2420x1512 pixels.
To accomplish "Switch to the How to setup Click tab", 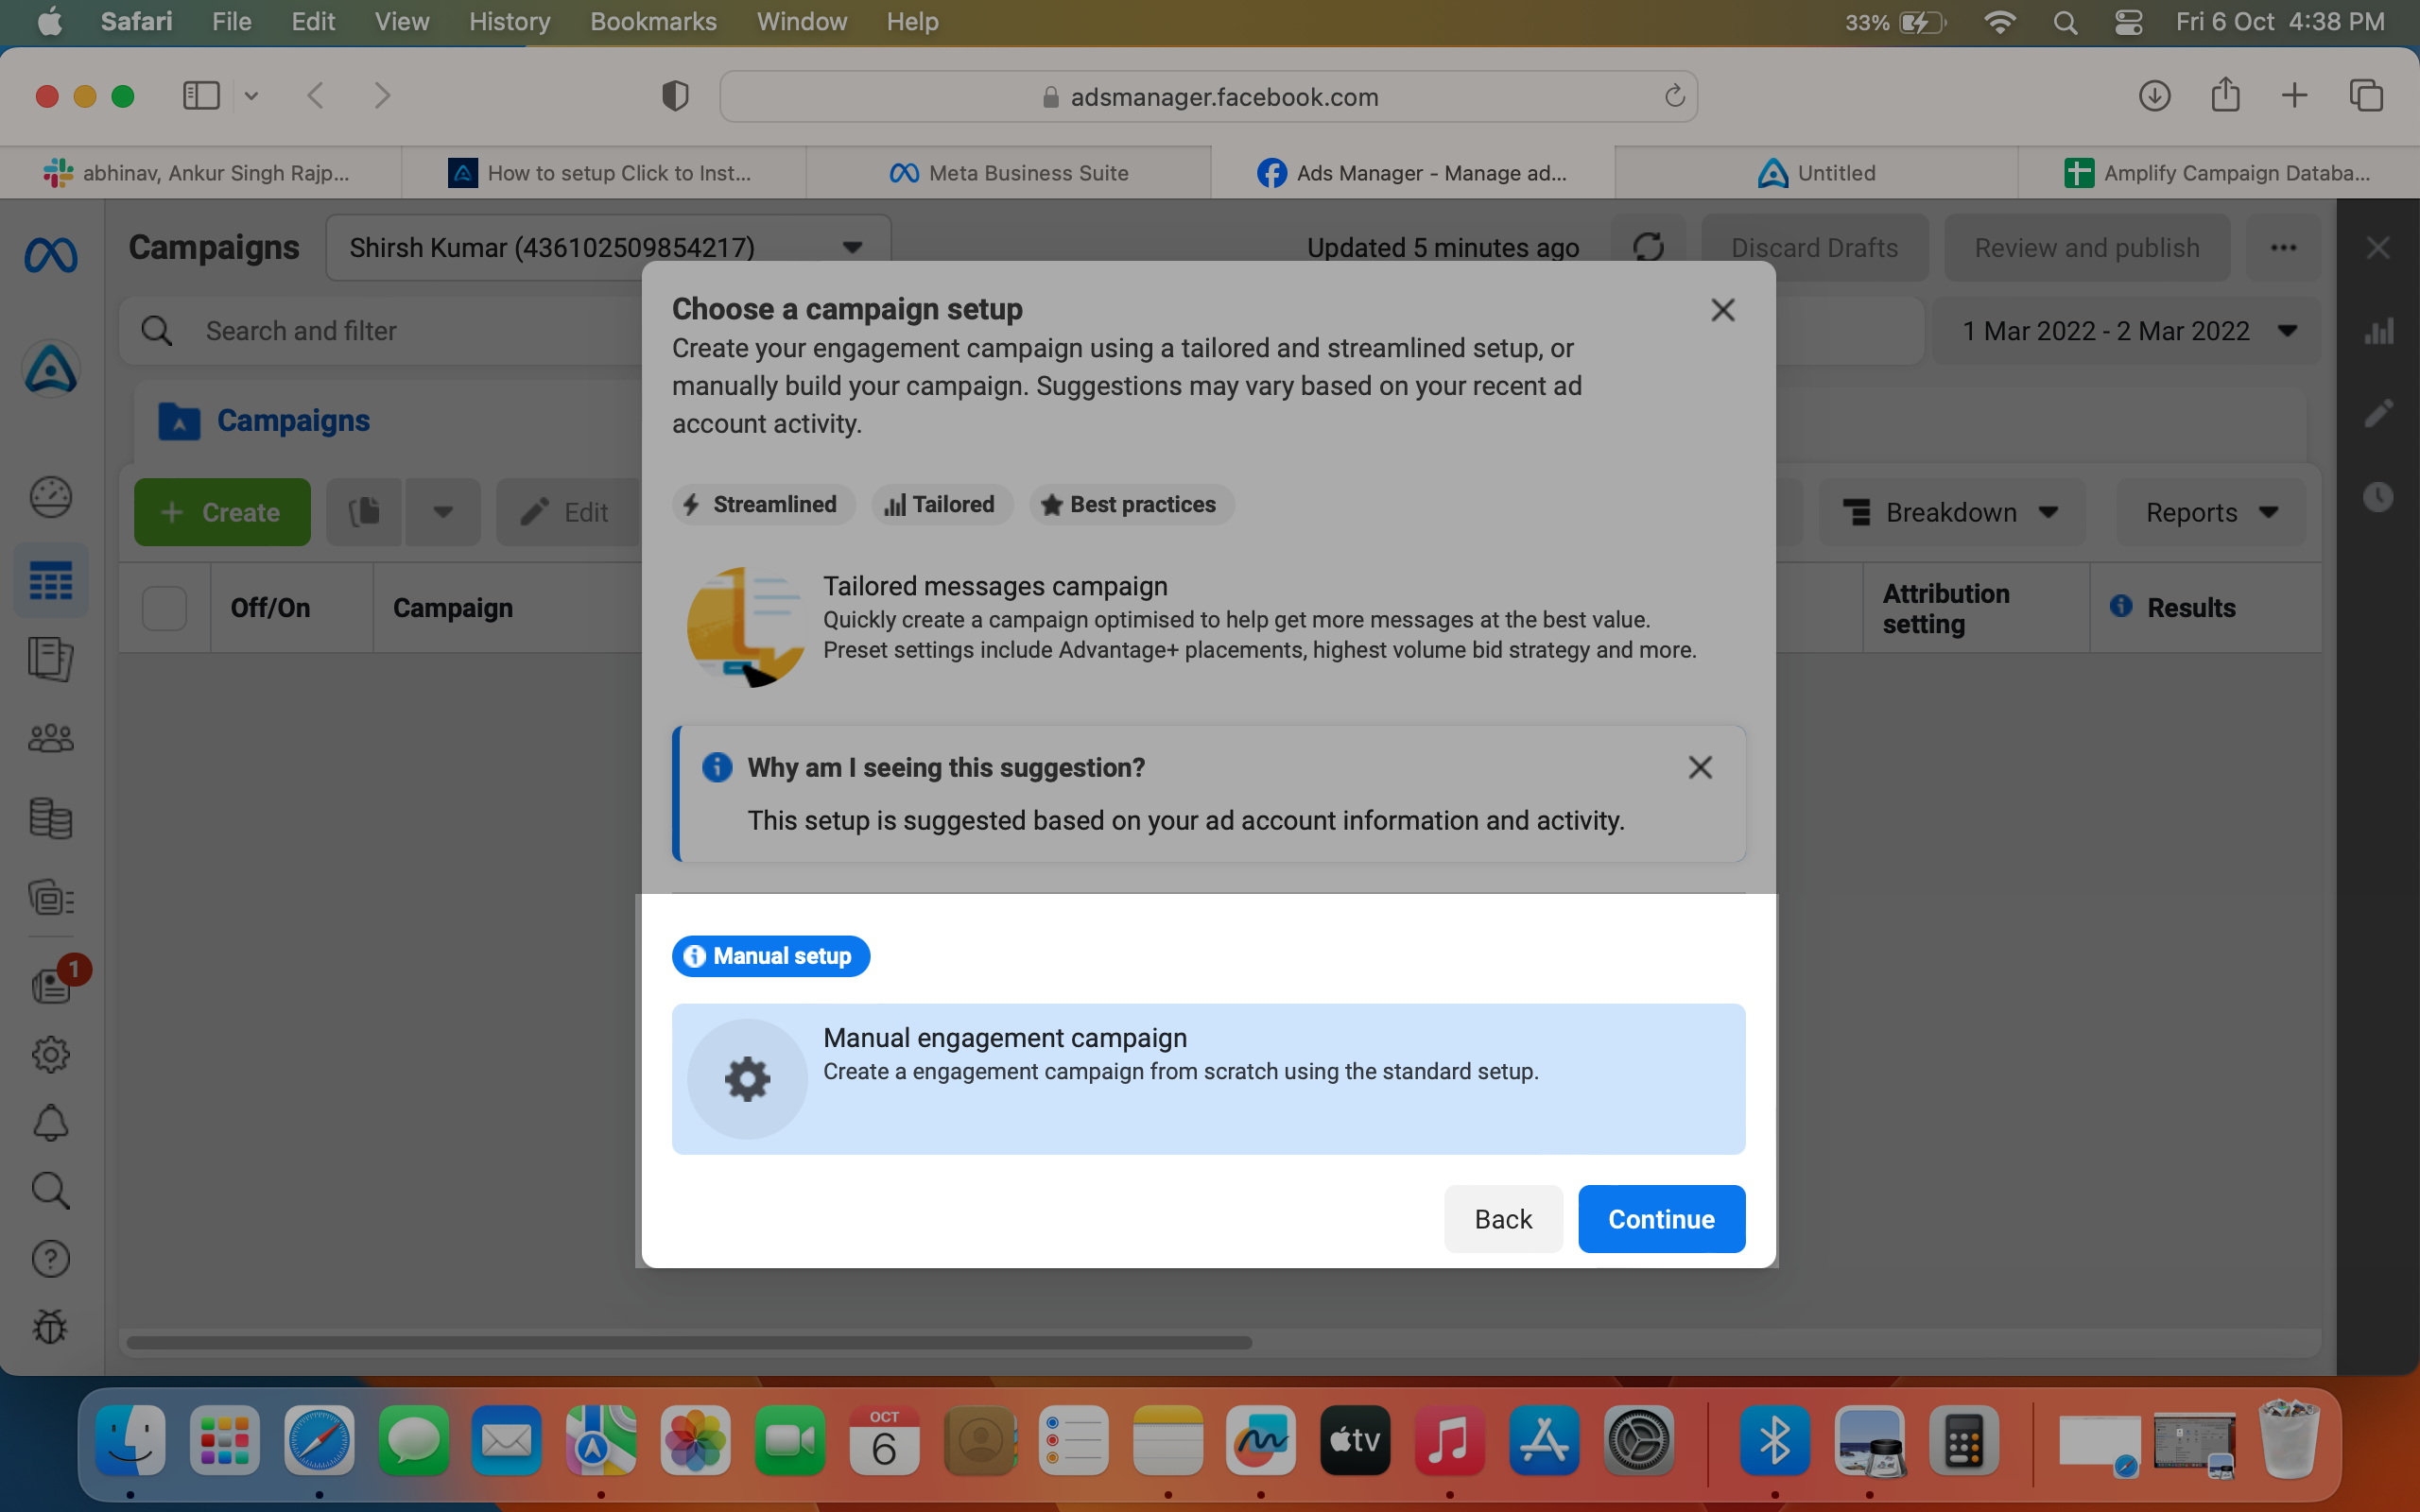I will pyautogui.click(x=603, y=173).
